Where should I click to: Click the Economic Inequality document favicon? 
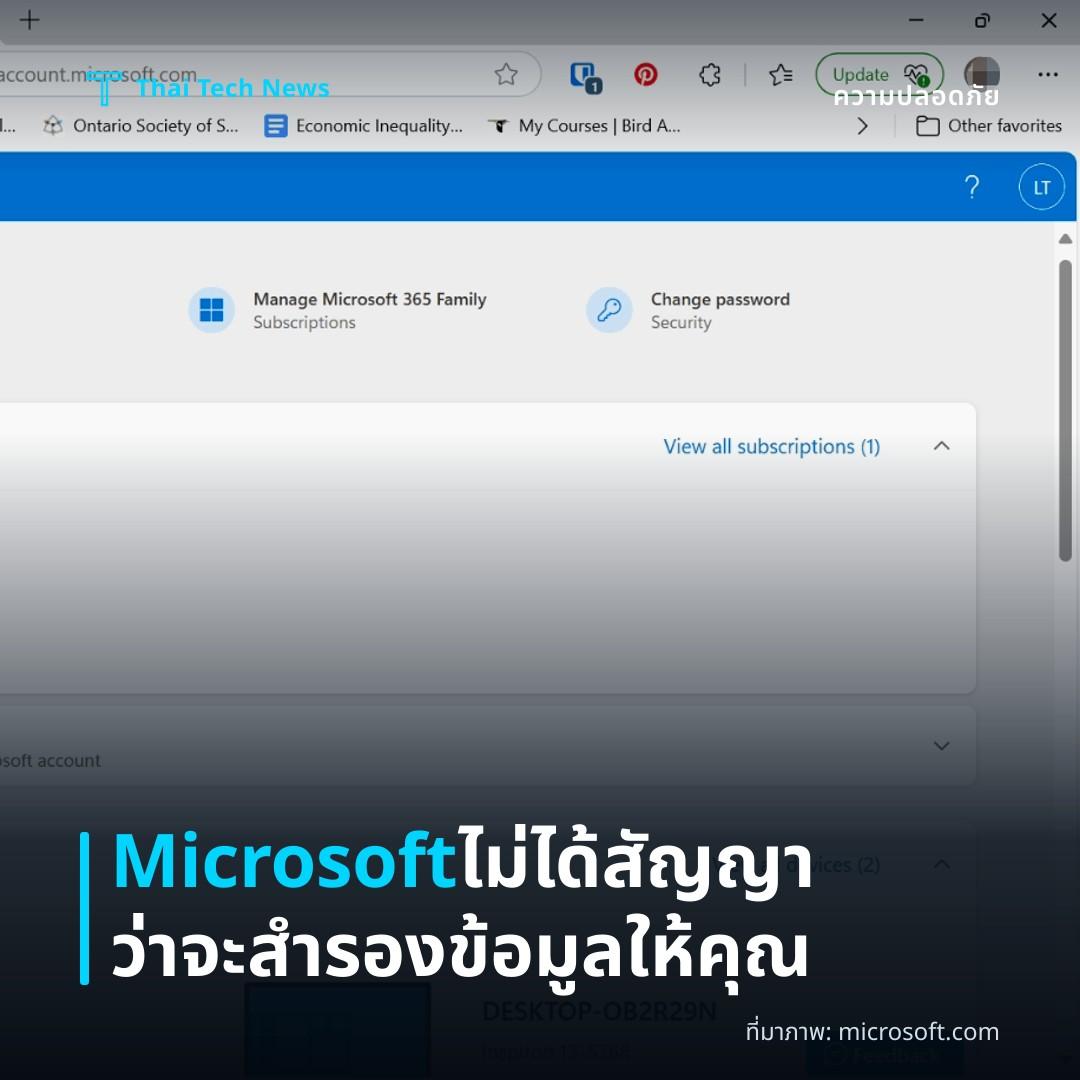[276, 126]
